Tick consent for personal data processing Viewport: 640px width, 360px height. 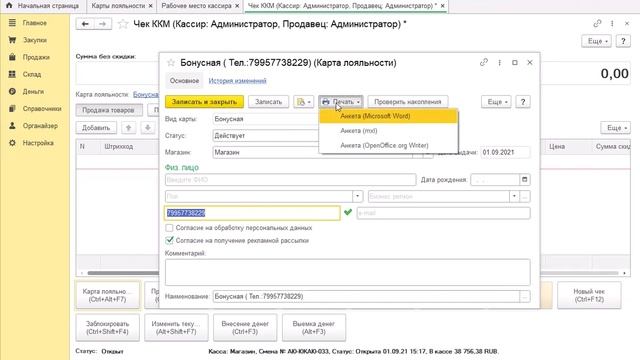click(x=169, y=228)
